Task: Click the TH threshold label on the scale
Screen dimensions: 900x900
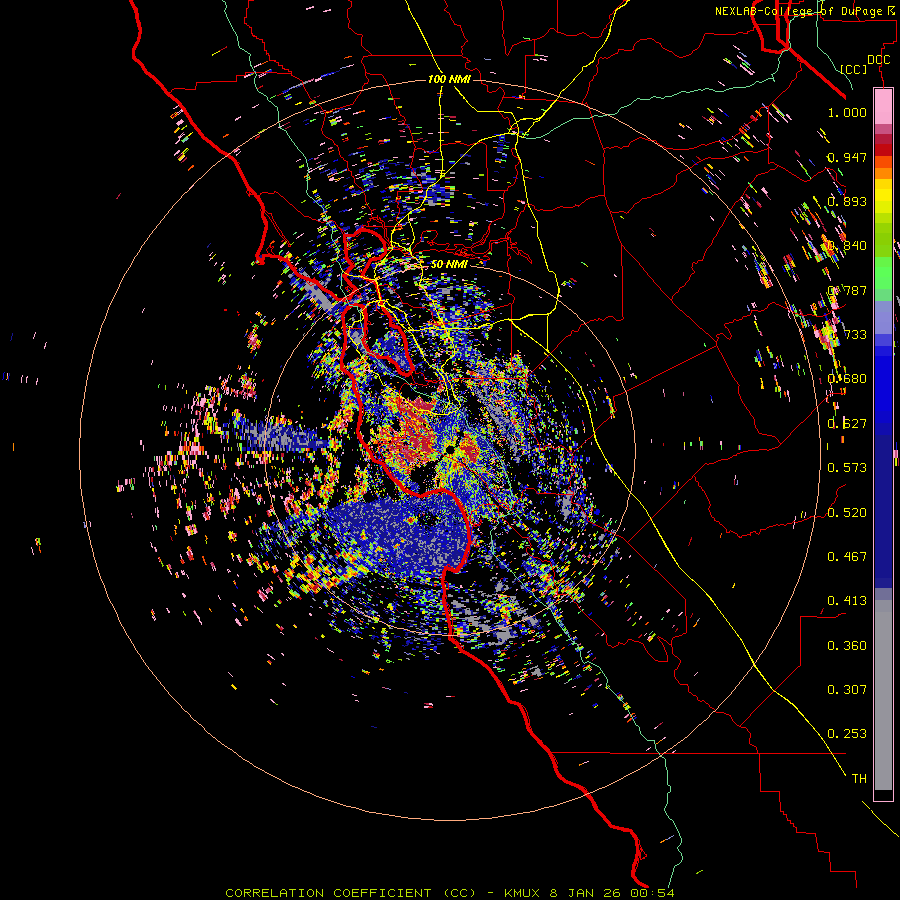Action: pos(859,778)
